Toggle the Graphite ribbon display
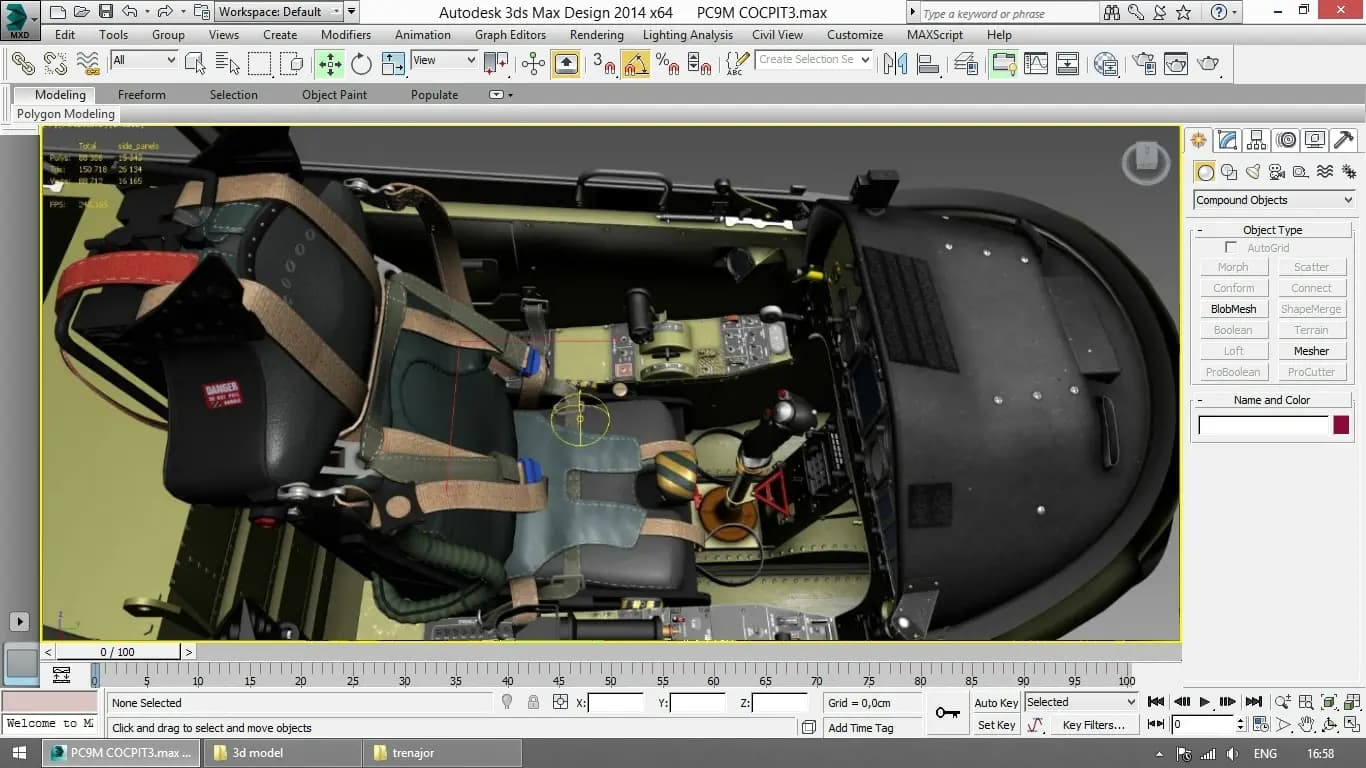 pos(1003,63)
